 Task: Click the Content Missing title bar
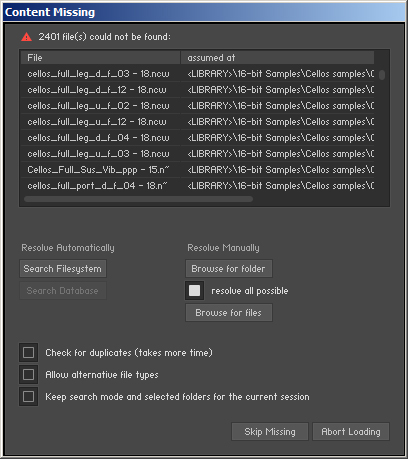(204, 12)
